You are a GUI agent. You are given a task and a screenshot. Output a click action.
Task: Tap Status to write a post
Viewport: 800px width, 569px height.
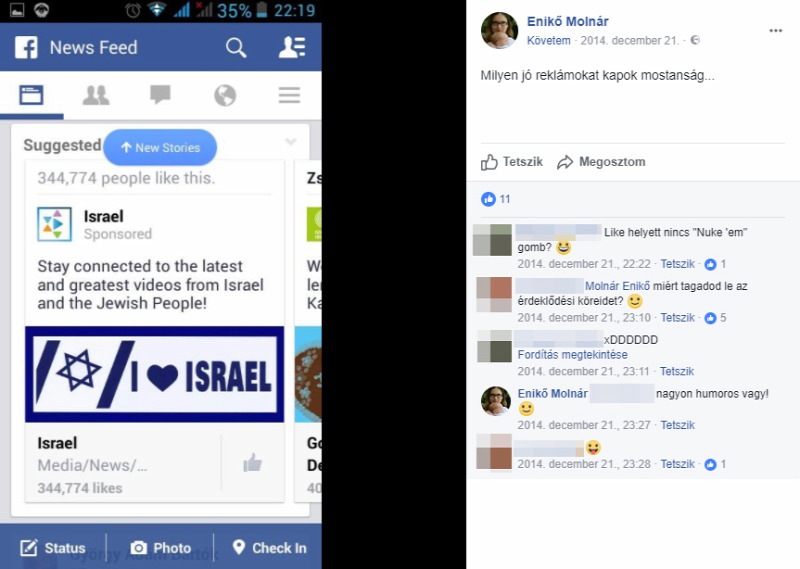pyautogui.click(x=53, y=548)
